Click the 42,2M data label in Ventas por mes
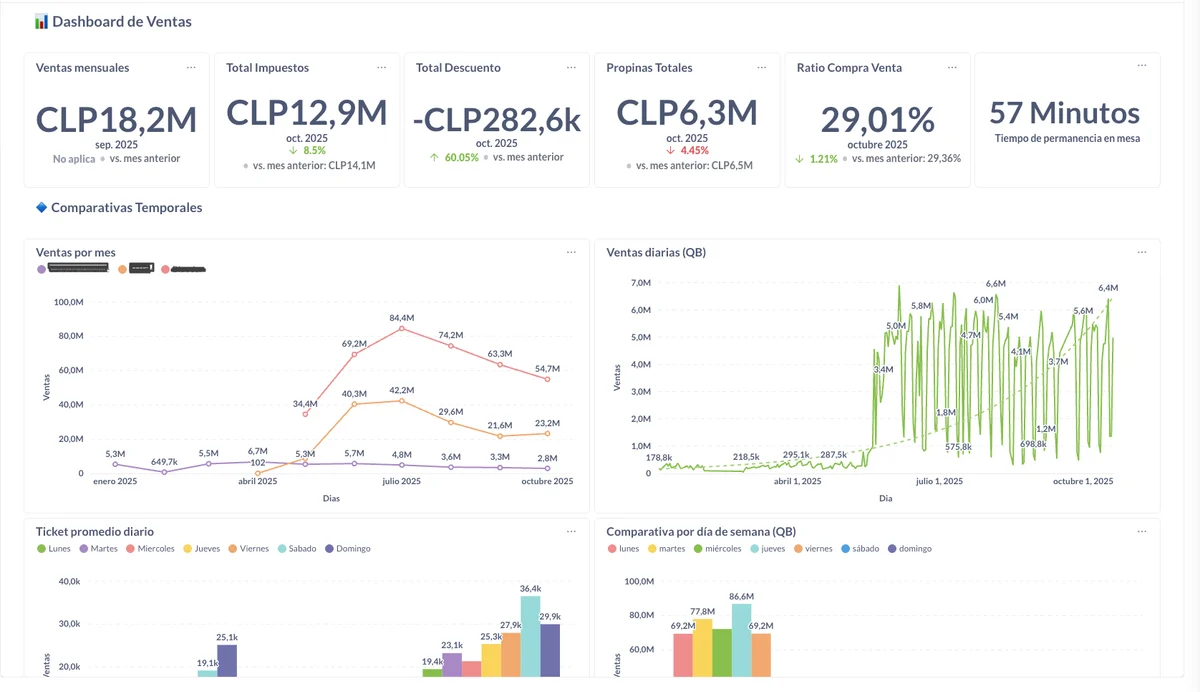The image size is (1200, 692). click(x=401, y=390)
